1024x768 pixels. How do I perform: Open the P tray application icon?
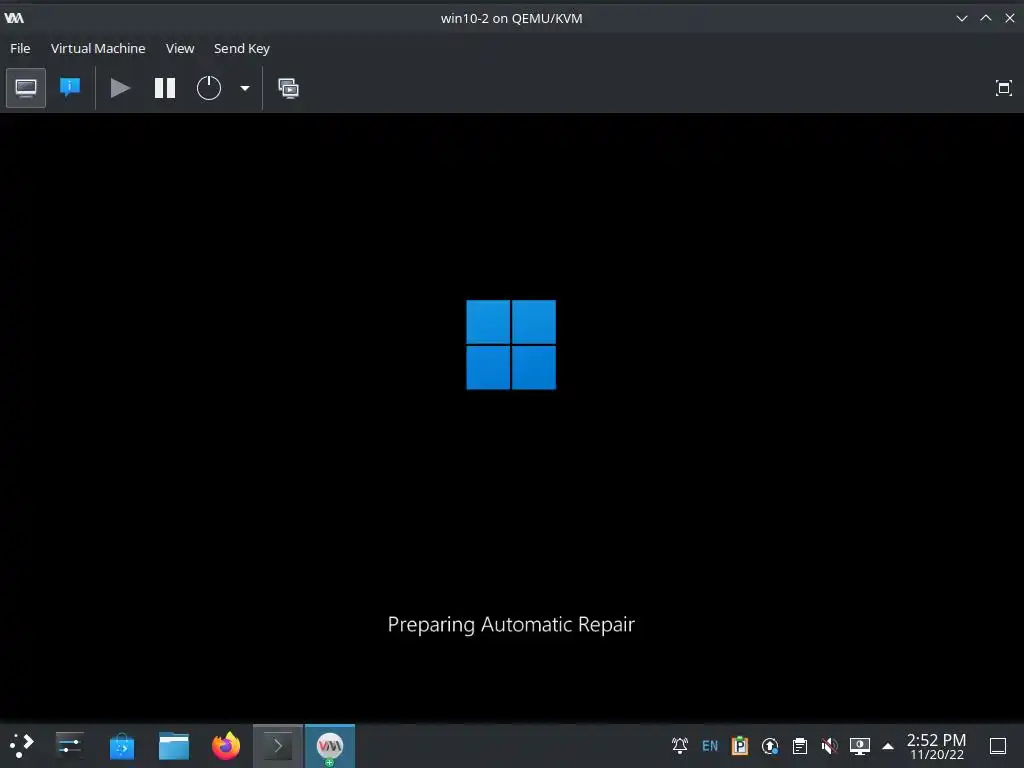740,746
